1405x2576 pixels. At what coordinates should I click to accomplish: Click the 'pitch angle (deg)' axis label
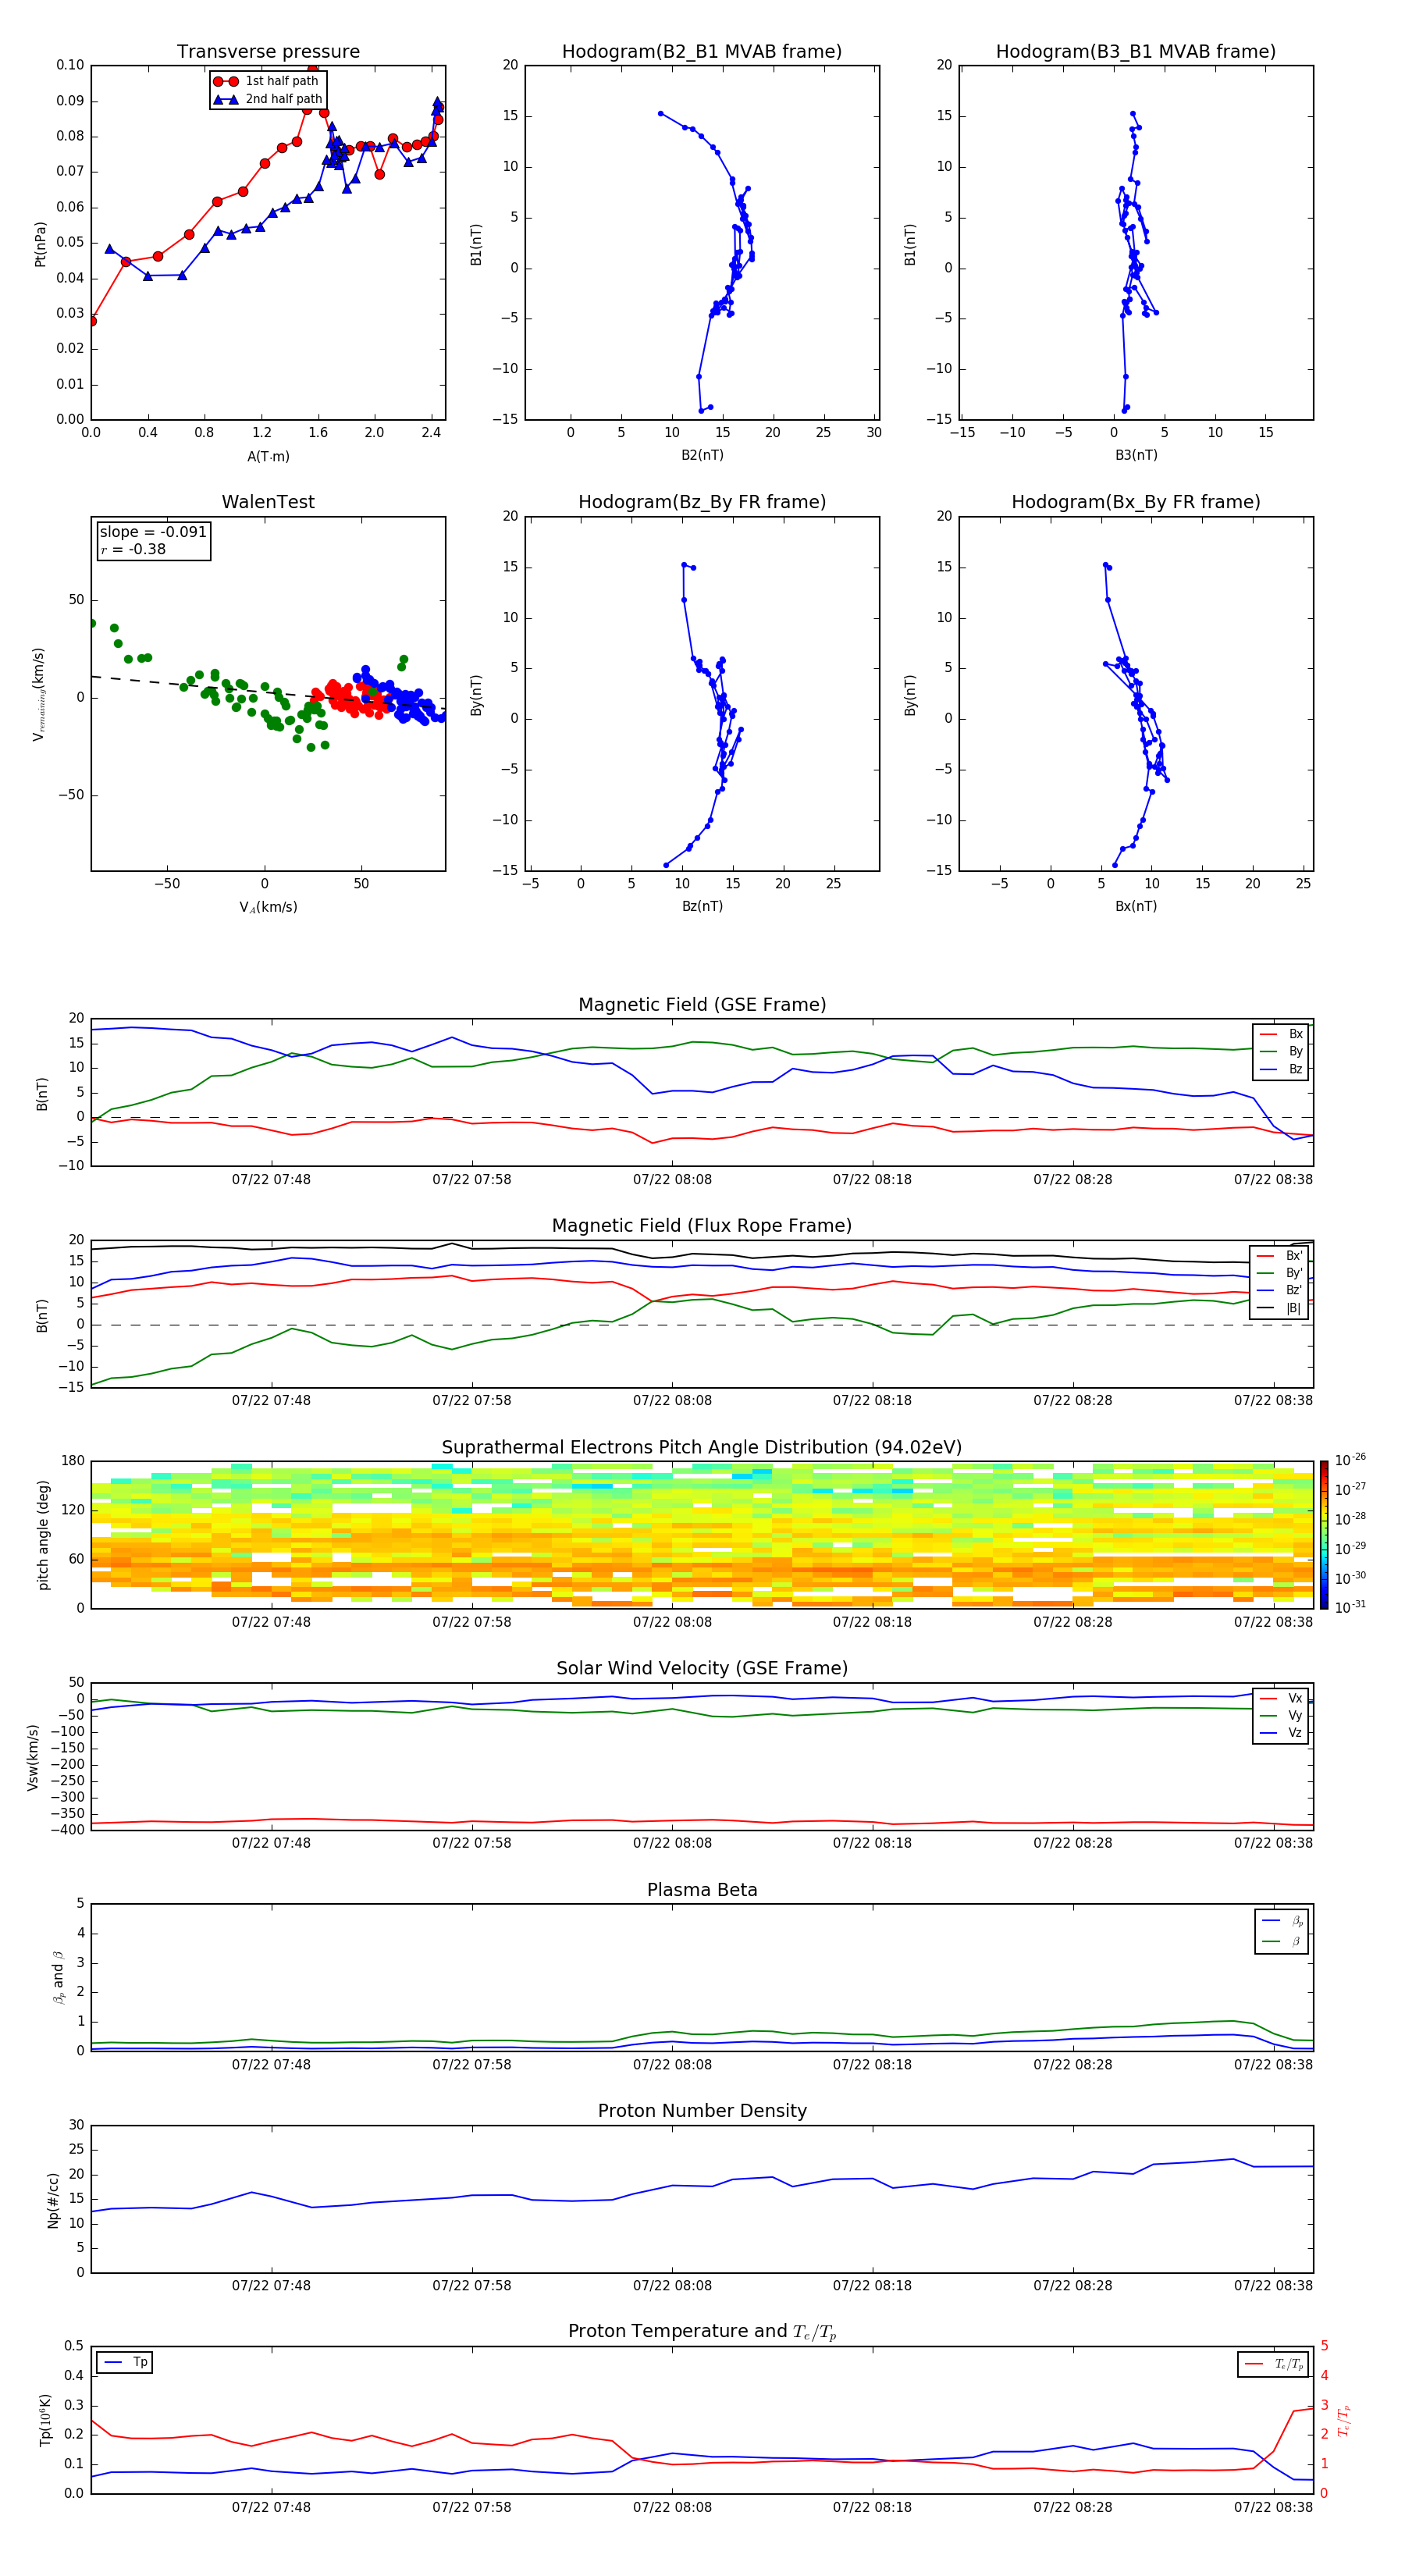pos(43,1535)
